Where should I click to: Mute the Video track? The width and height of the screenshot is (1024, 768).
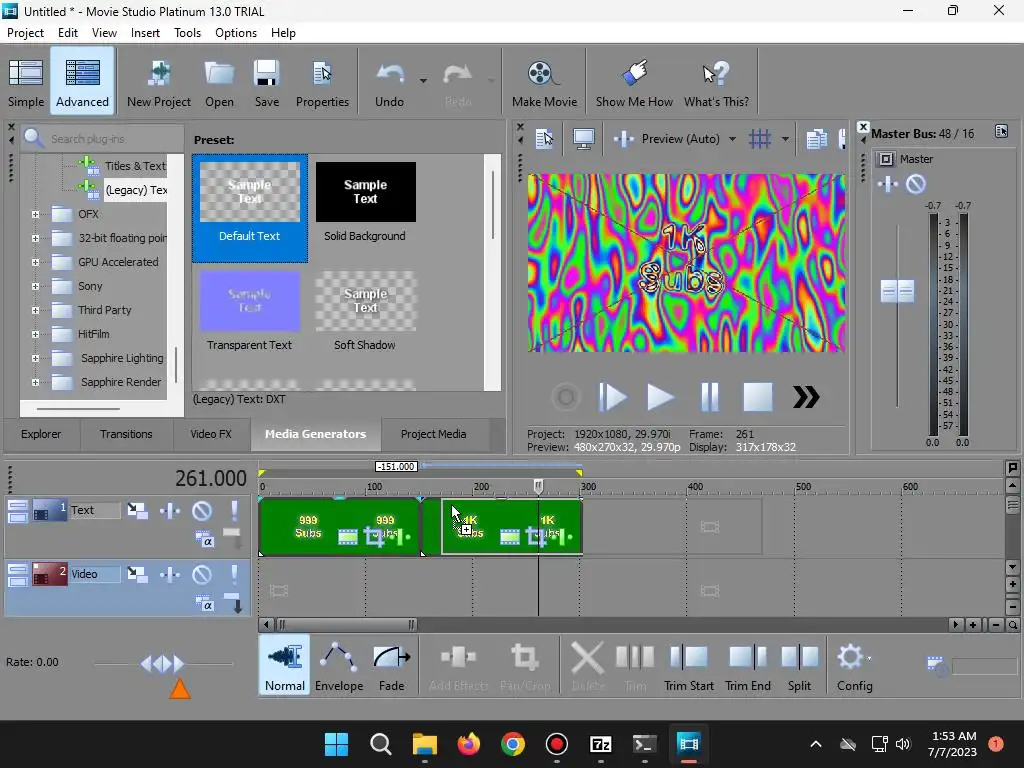tap(202, 574)
